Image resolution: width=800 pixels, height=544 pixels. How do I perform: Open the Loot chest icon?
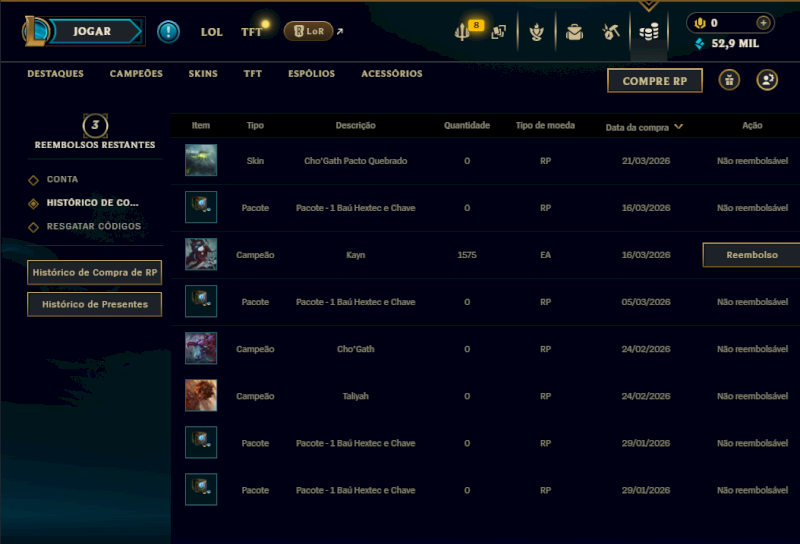[574, 32]
